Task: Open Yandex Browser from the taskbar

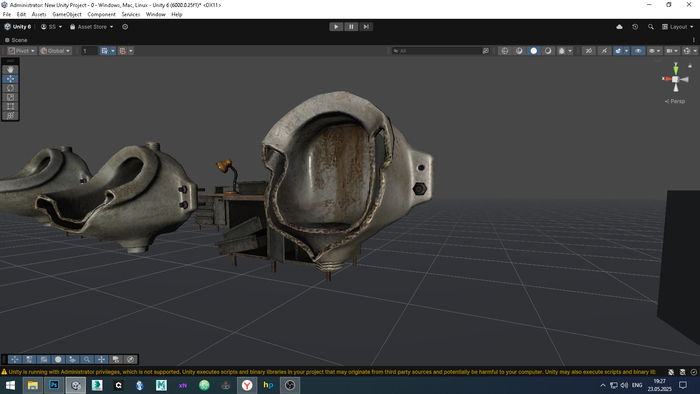Action: 247,385
